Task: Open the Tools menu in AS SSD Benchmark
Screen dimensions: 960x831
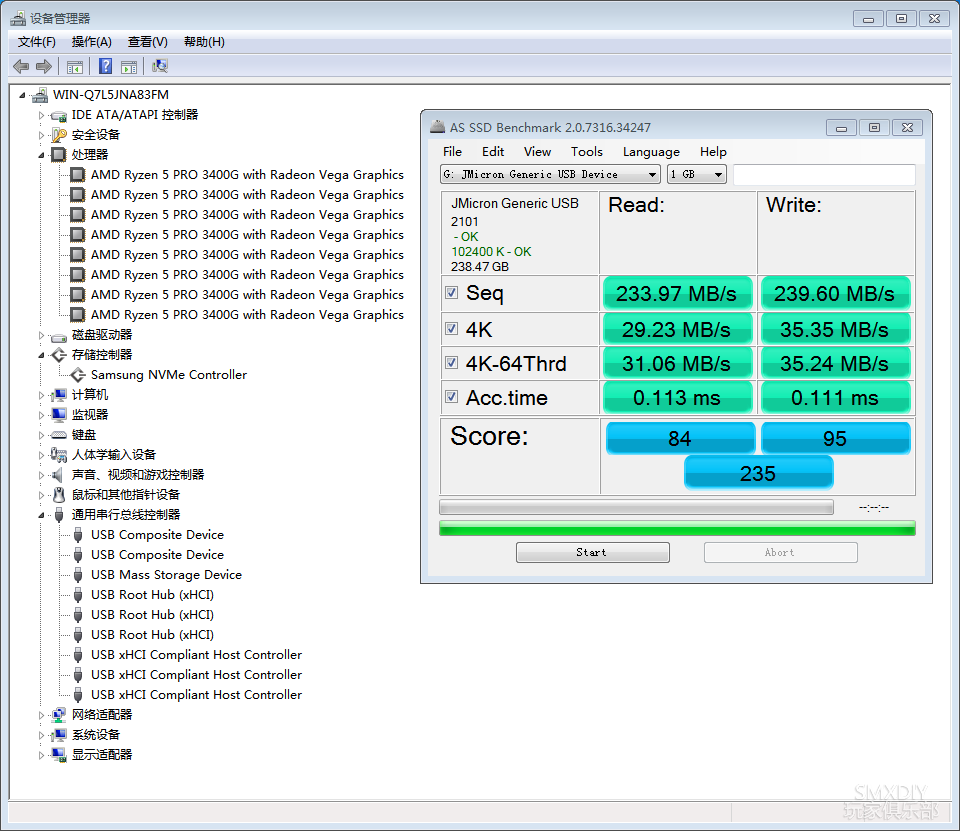Action: pyautogui.click(x=587, y=152)
